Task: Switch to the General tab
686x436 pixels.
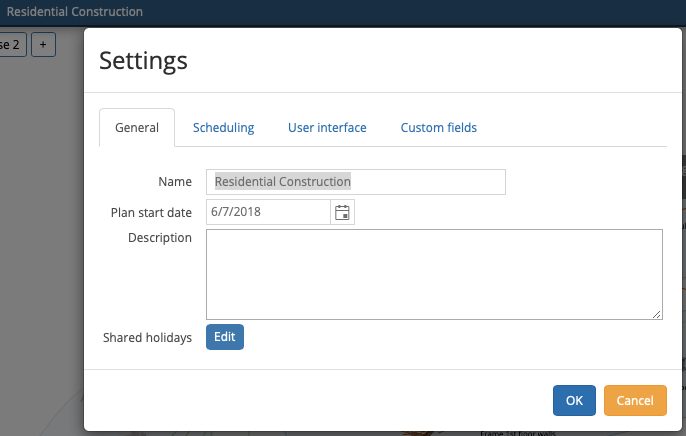Action: [x=137, y=128]
